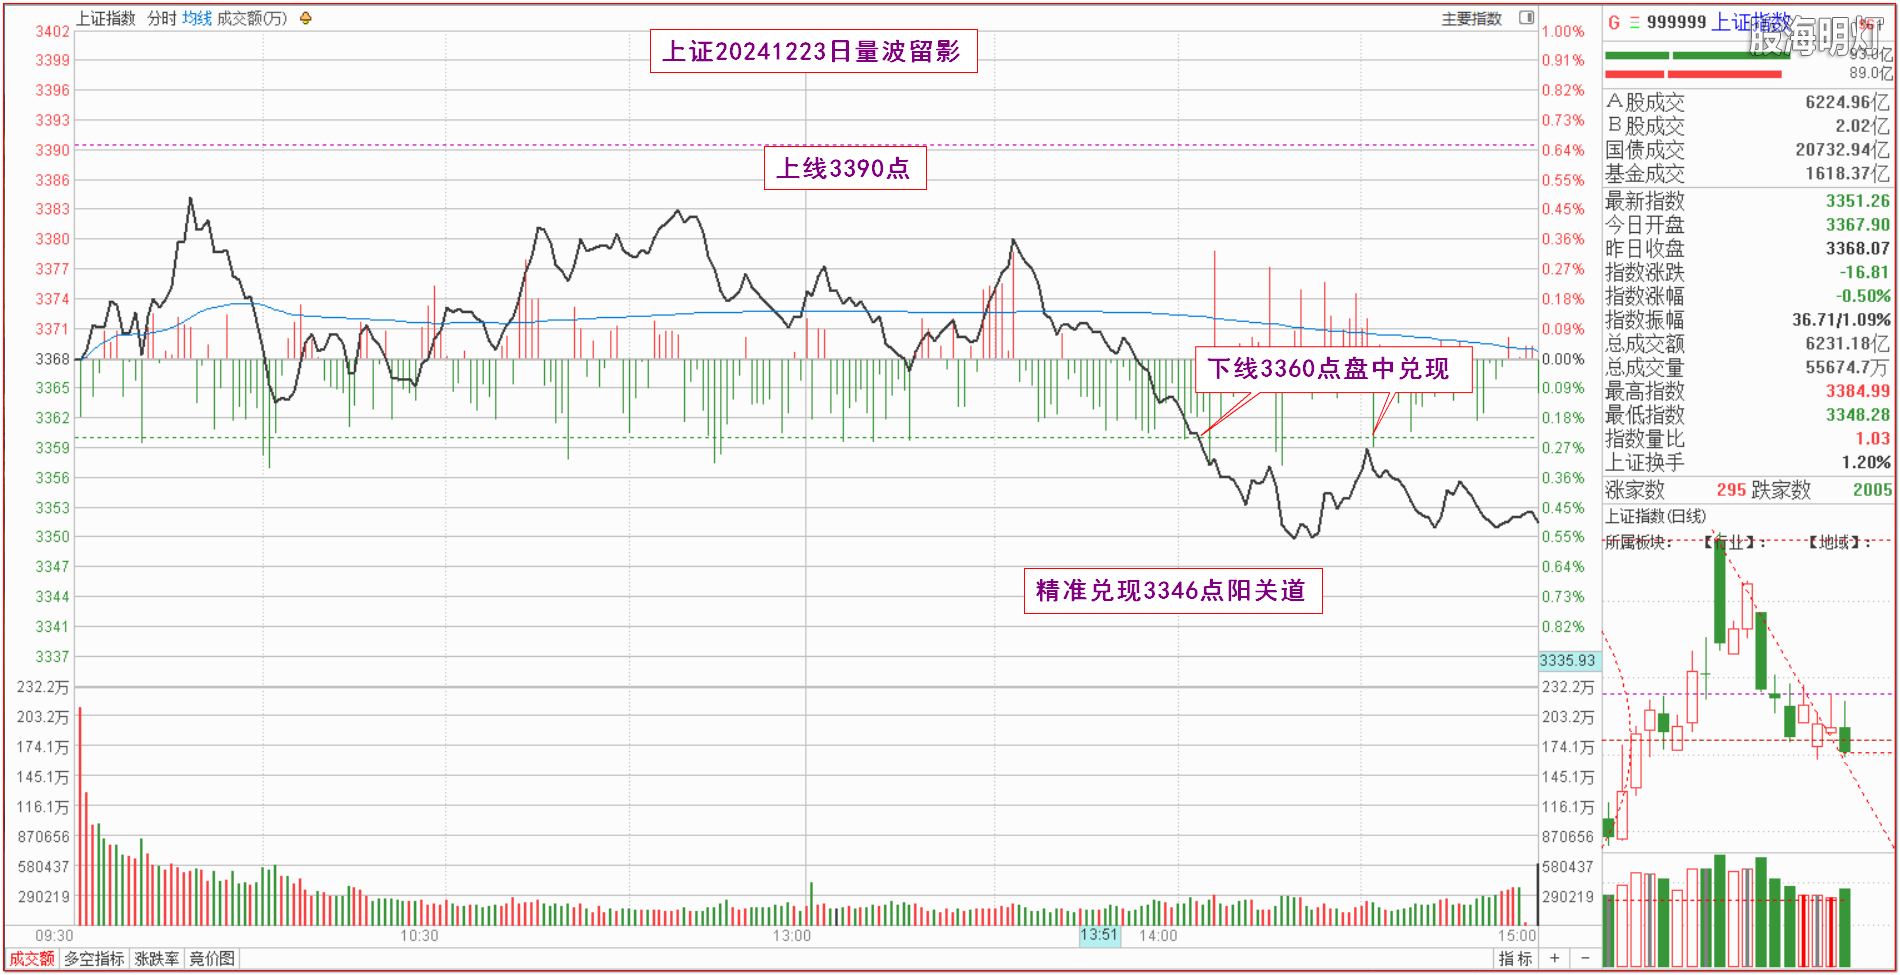The image size is (1900, 975).
Task: Click the 上证20241223日量波留影 title annotation
Action: click(813, 51)
